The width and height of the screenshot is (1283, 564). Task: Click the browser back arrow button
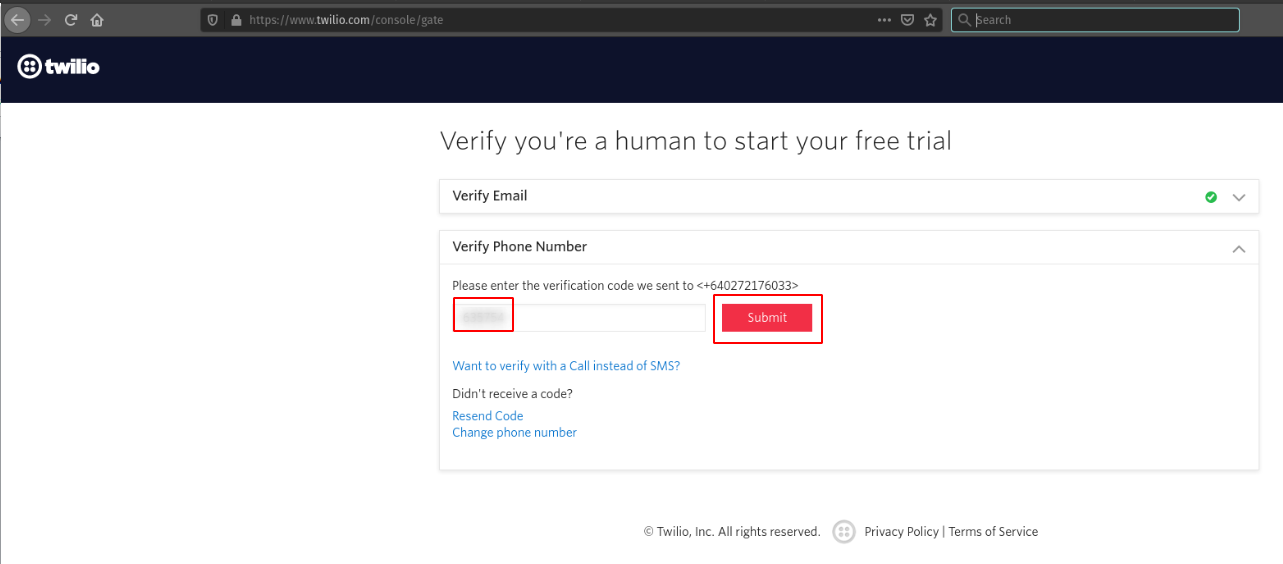[x=18, y=20]
